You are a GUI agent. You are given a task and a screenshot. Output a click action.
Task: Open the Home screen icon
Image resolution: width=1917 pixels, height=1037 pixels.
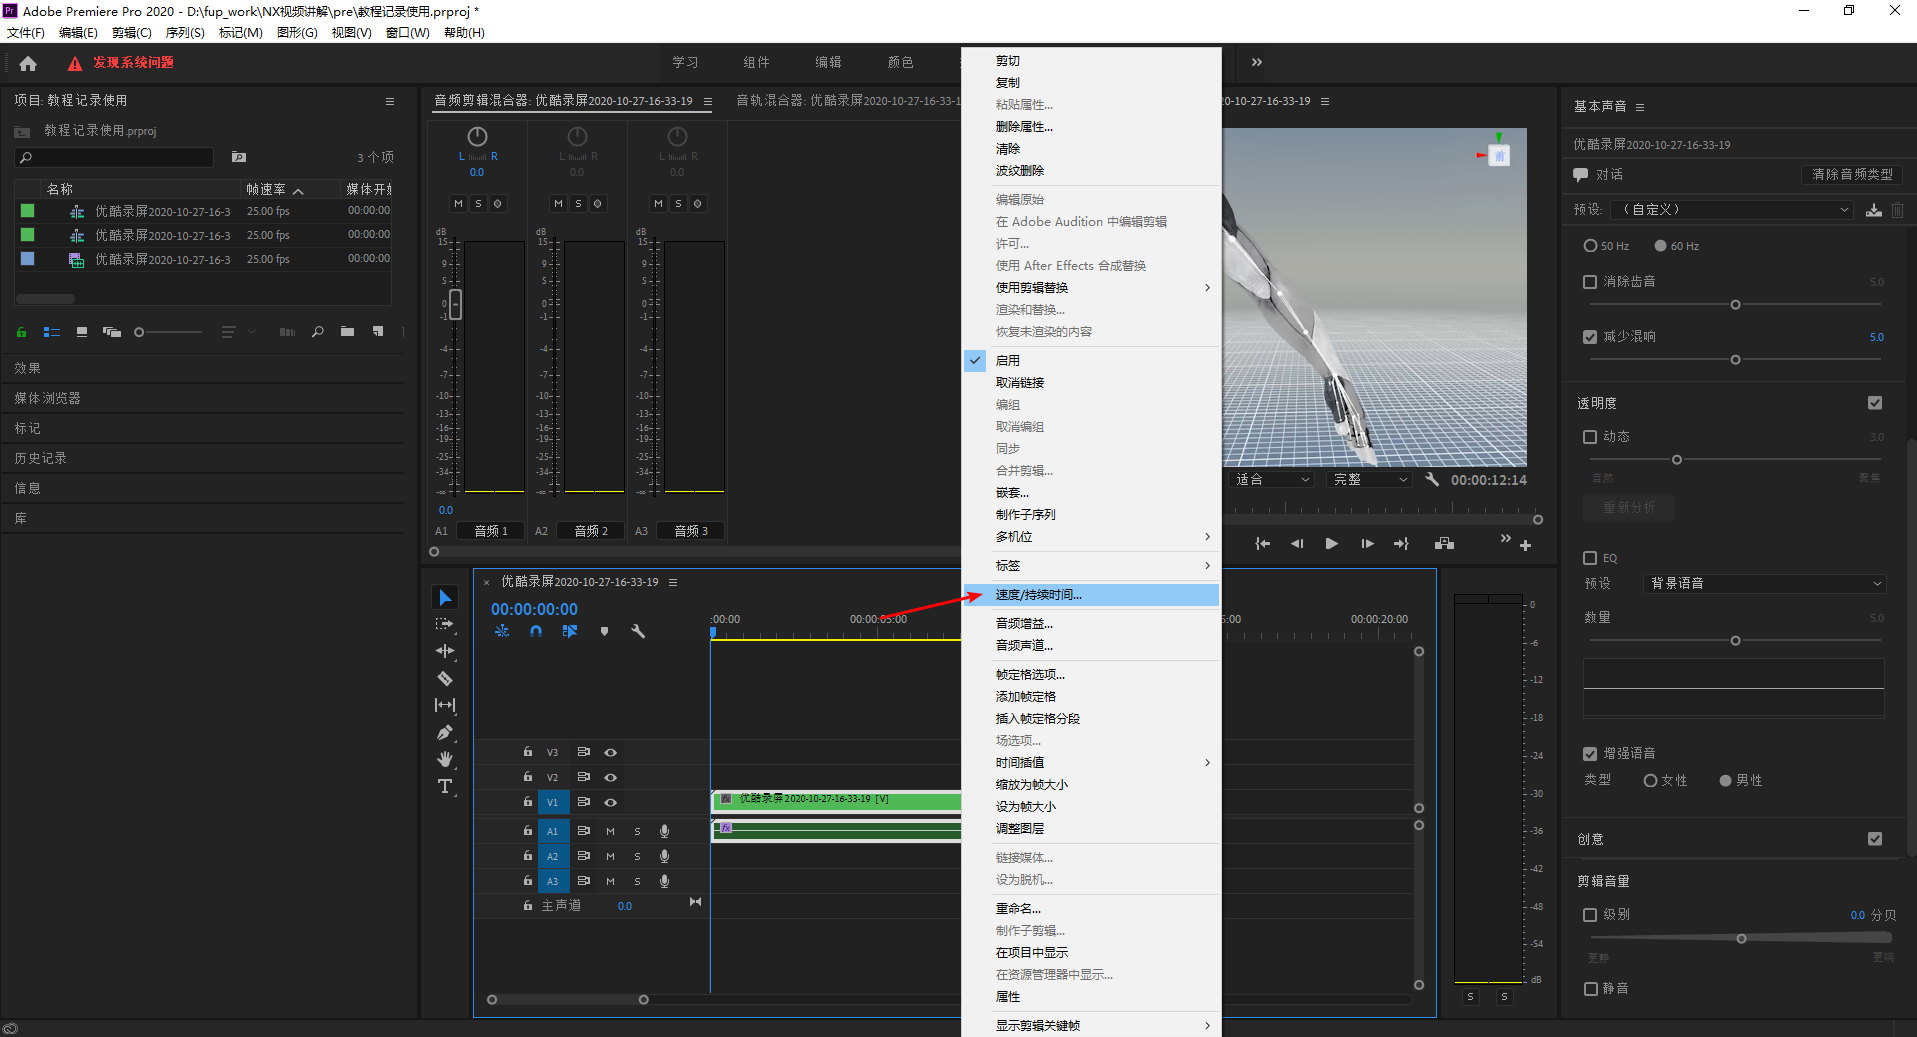tap(28, 63)
